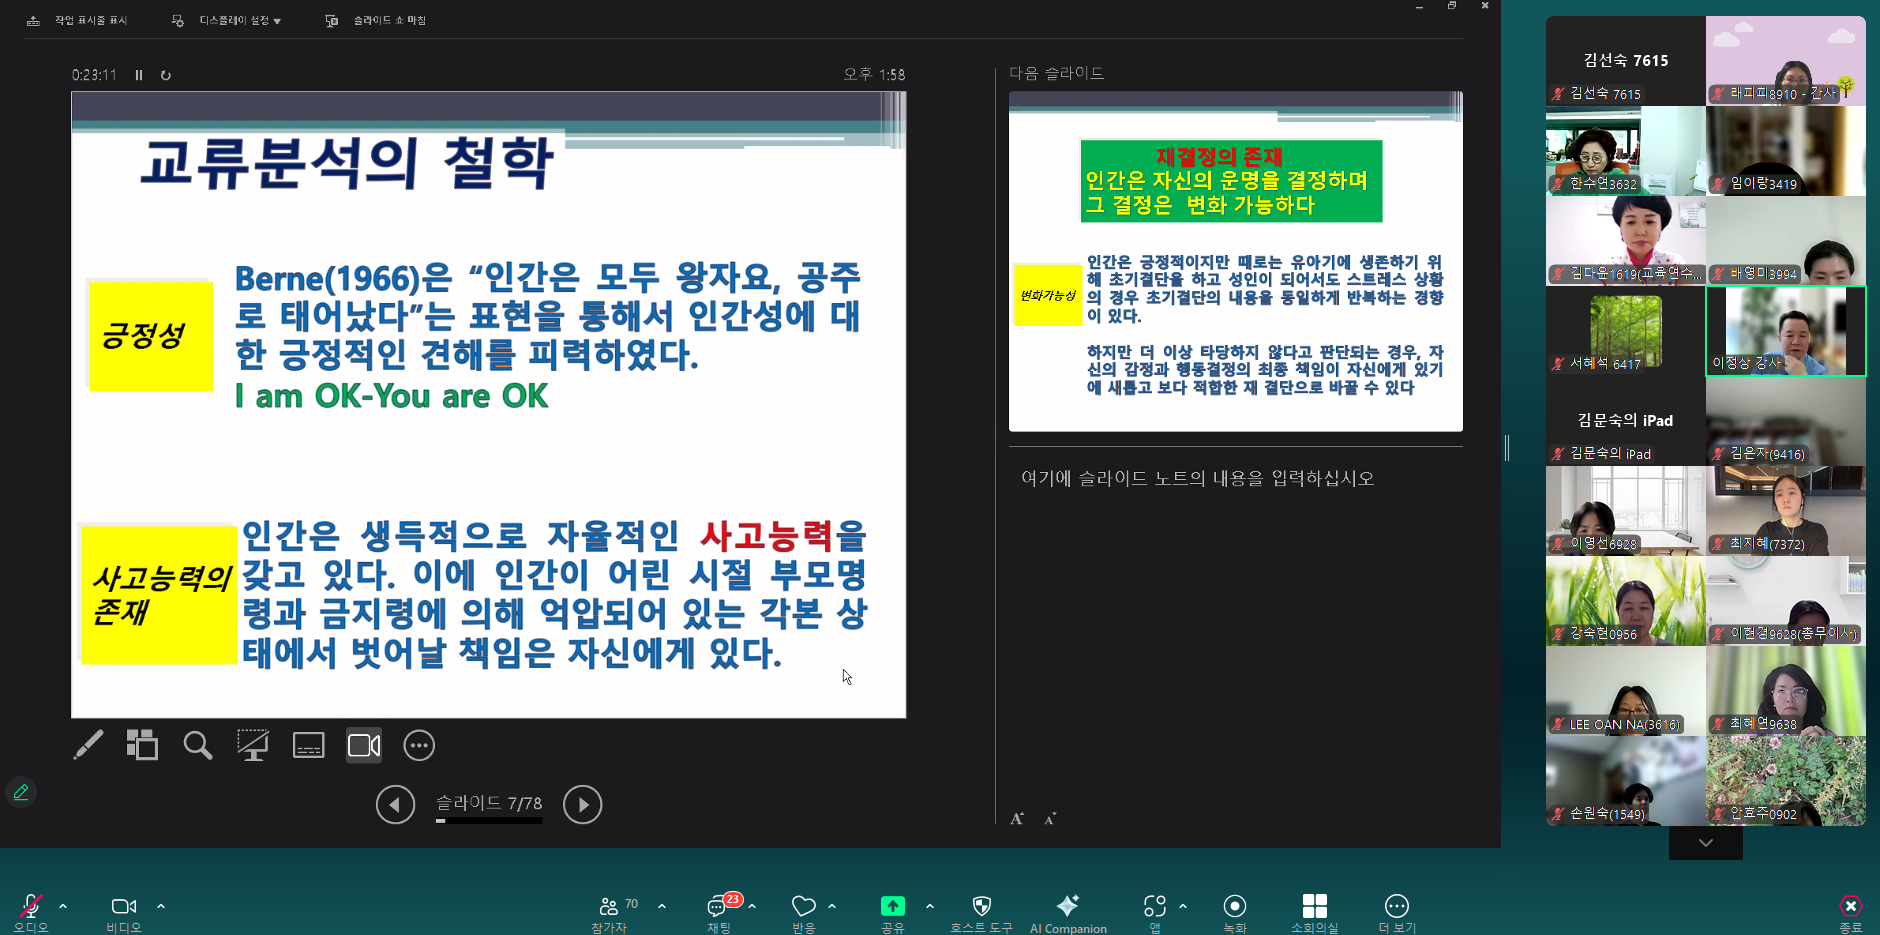The image size is (1880, 935).
Task: Click Show Taskbar in presenter view
Action: [x=78, y=20]
